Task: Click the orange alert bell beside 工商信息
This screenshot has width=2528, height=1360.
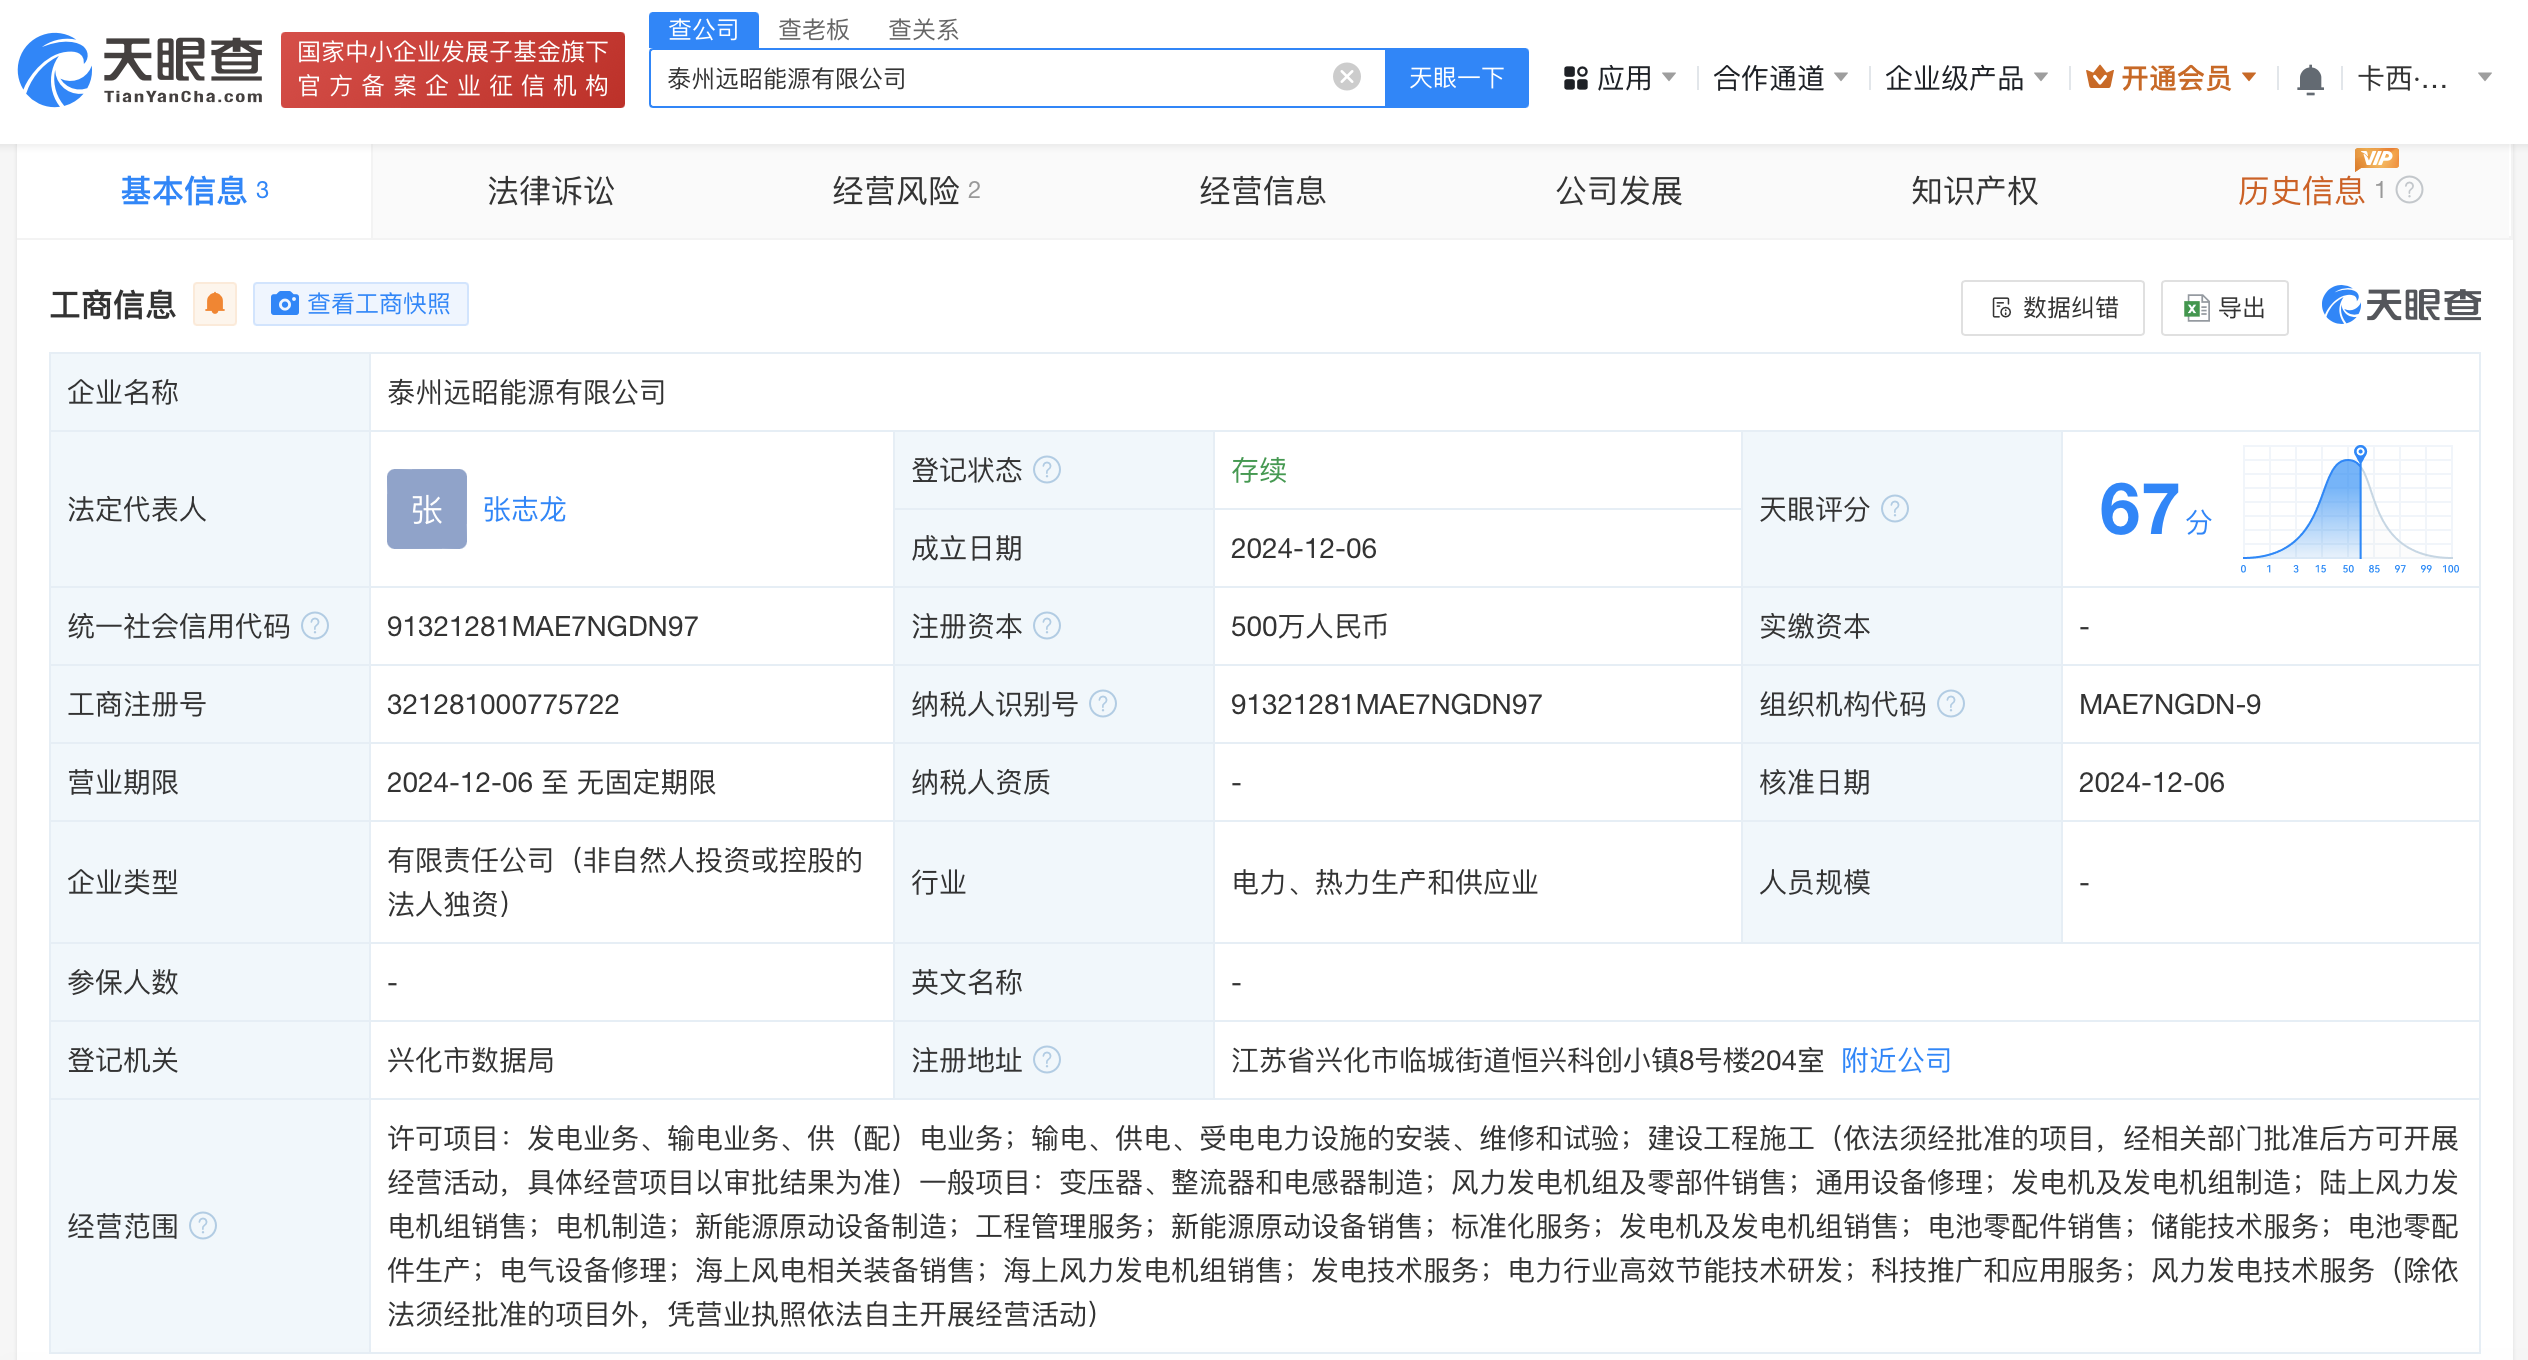Action: tap(214, 304)
